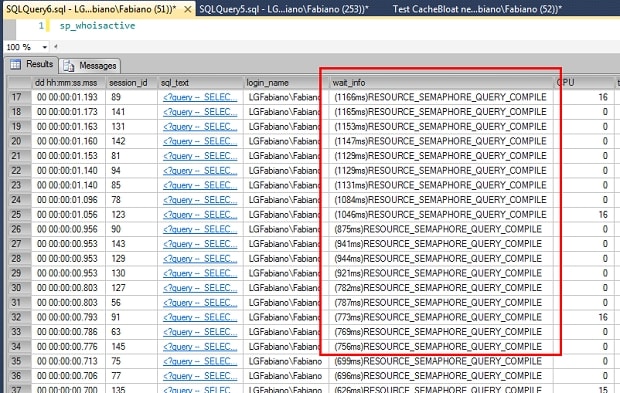The height and width of the screenshot is (393, 620).
Task: Open sql_text query link in row 19
Action: tap(200, 127)
